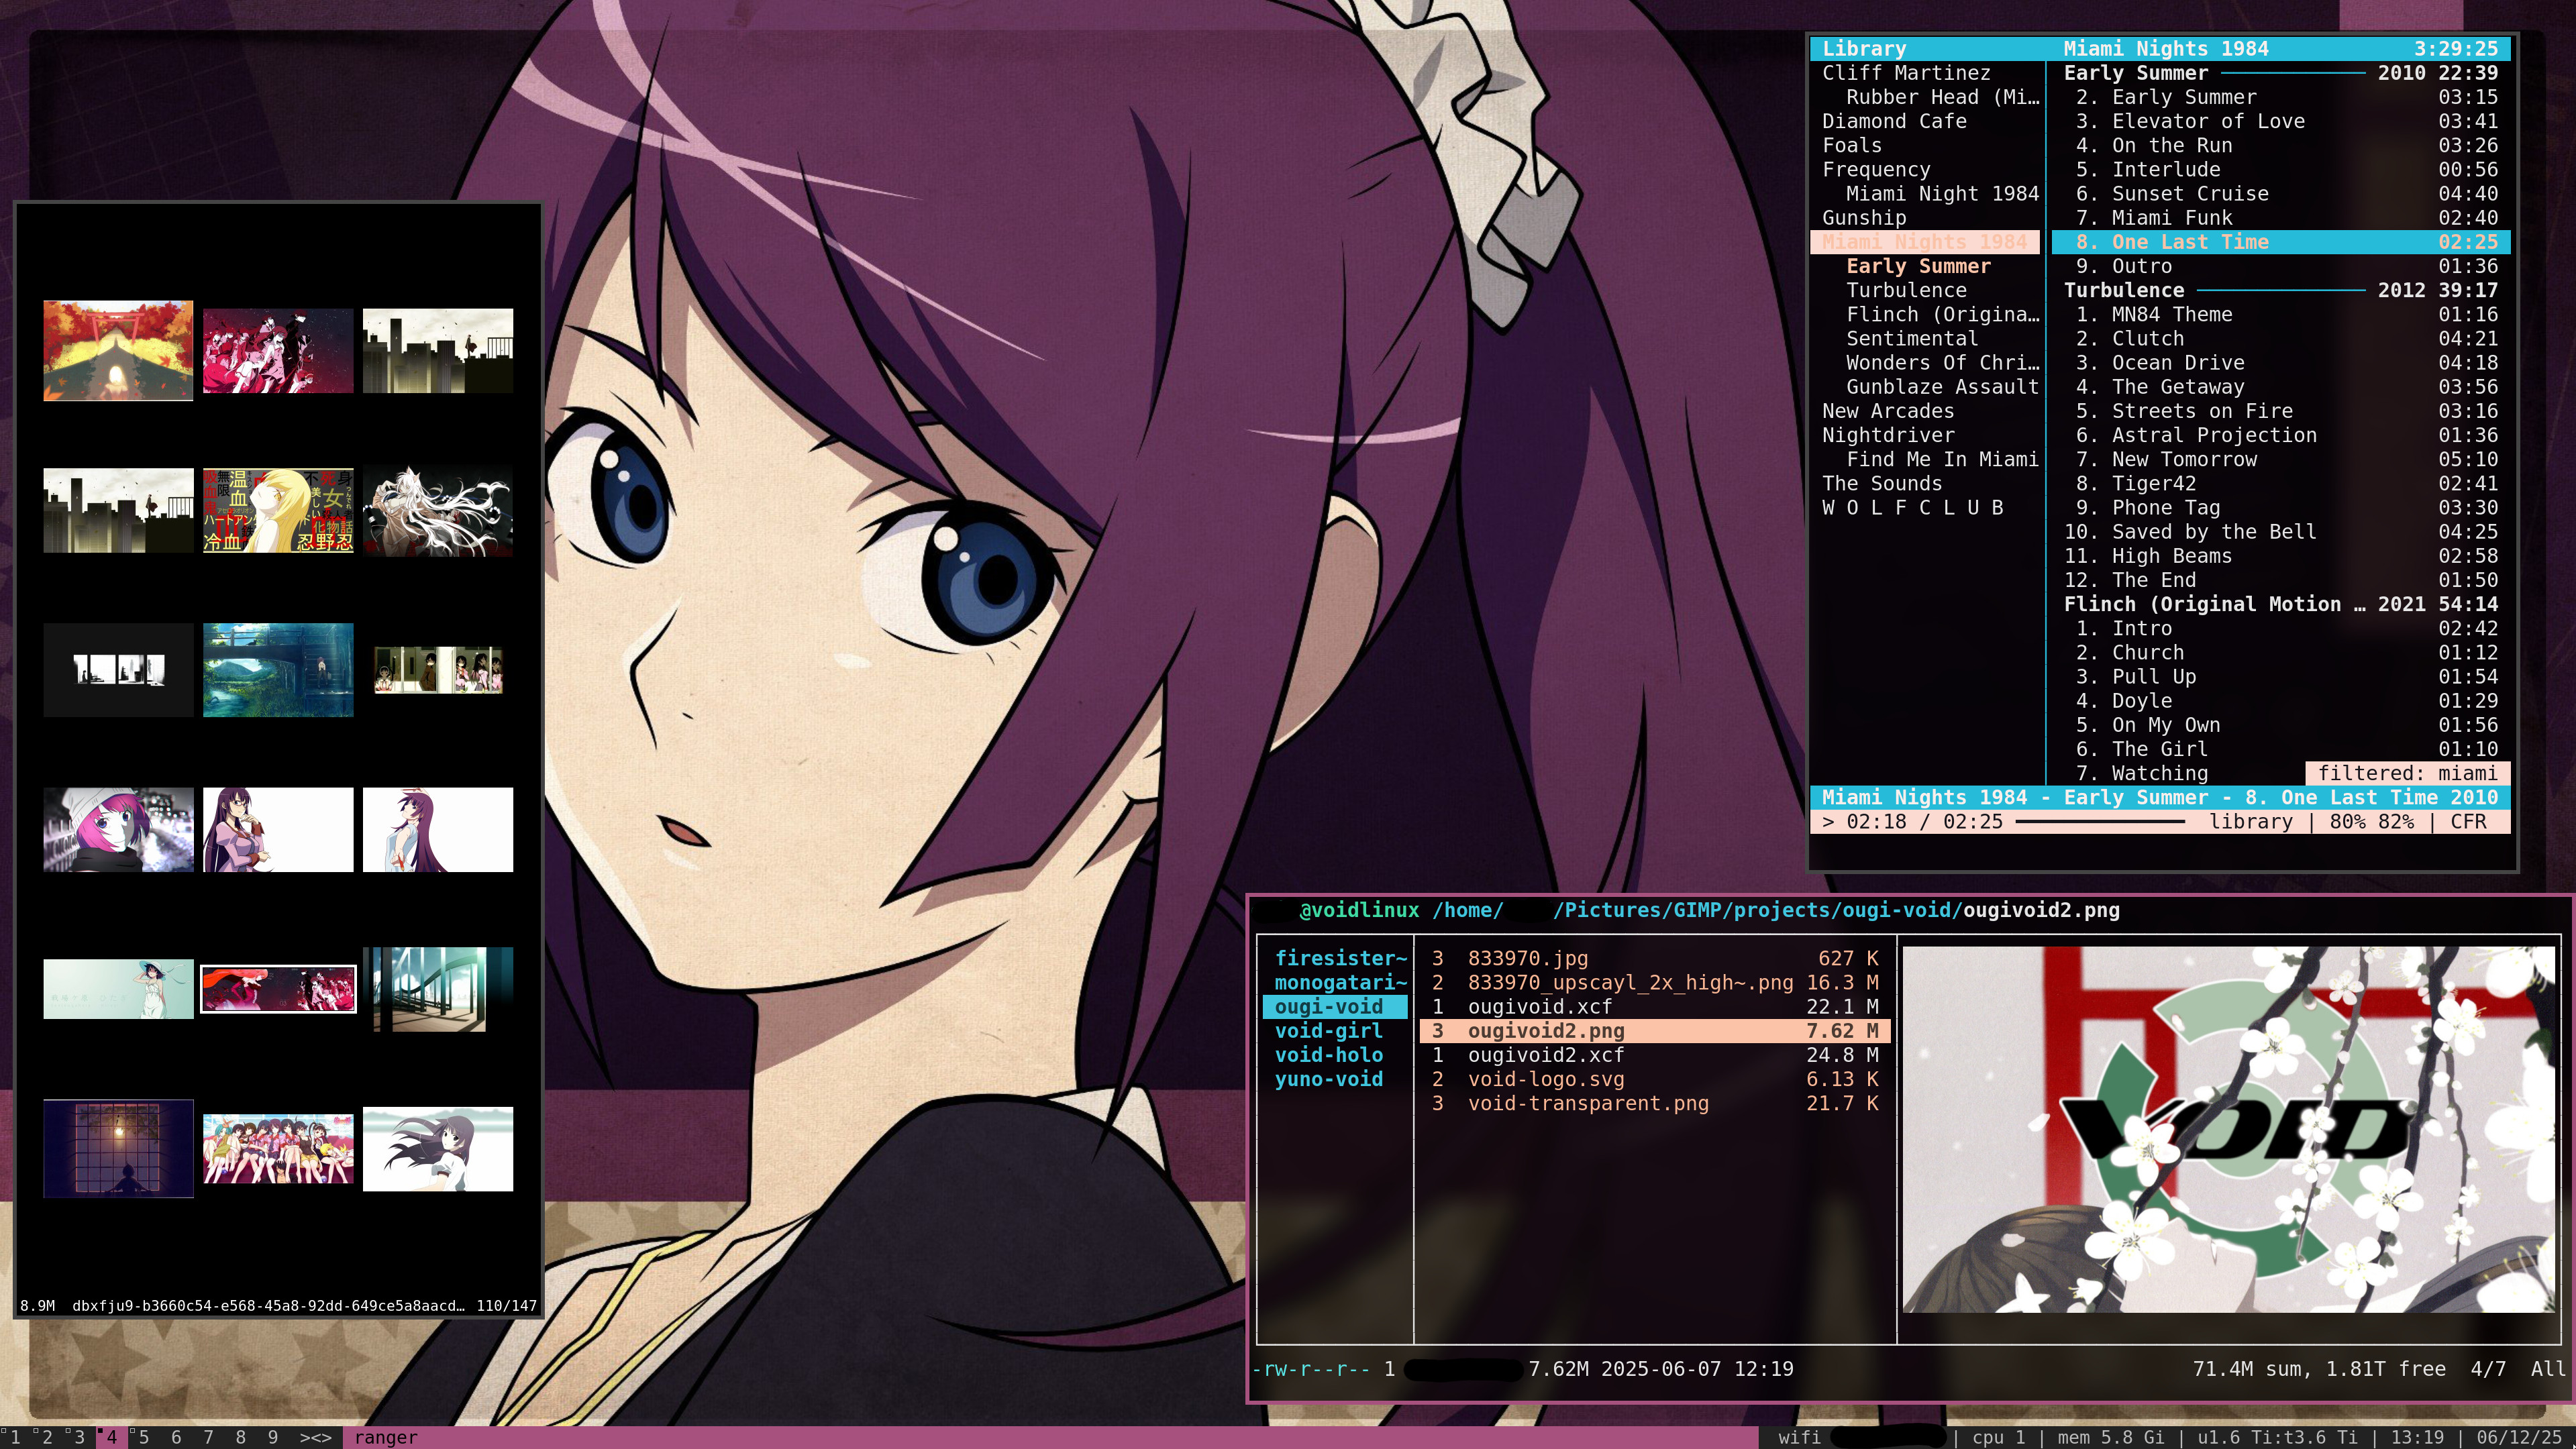
Task: Open the blue-green forest bridge thumbnail
Action: tap(278, 670)
